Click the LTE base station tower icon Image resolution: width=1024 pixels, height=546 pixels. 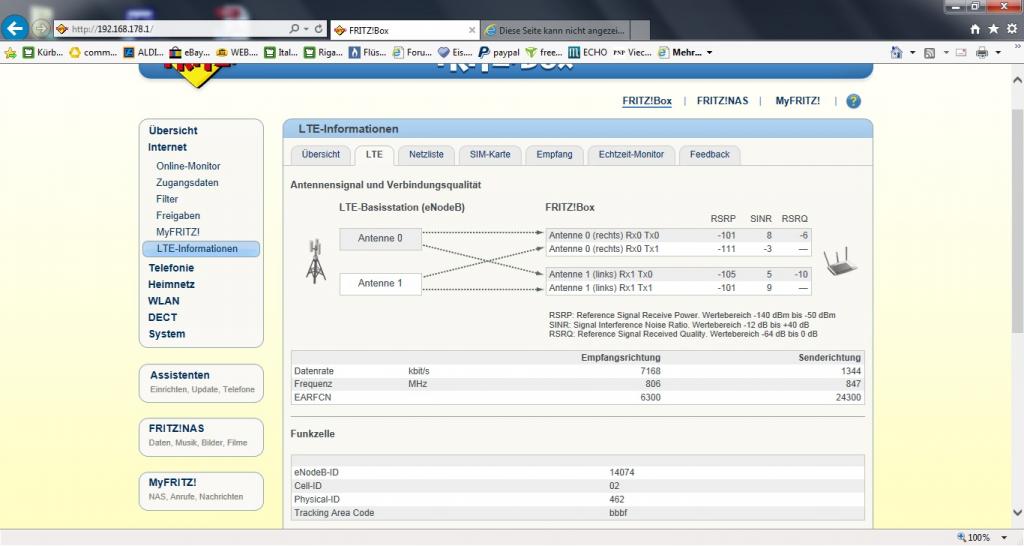(315, 261)
